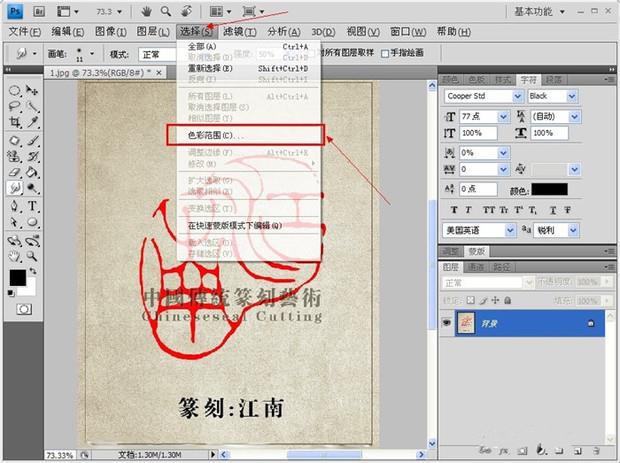Delete layer trash button

(595, 450)
